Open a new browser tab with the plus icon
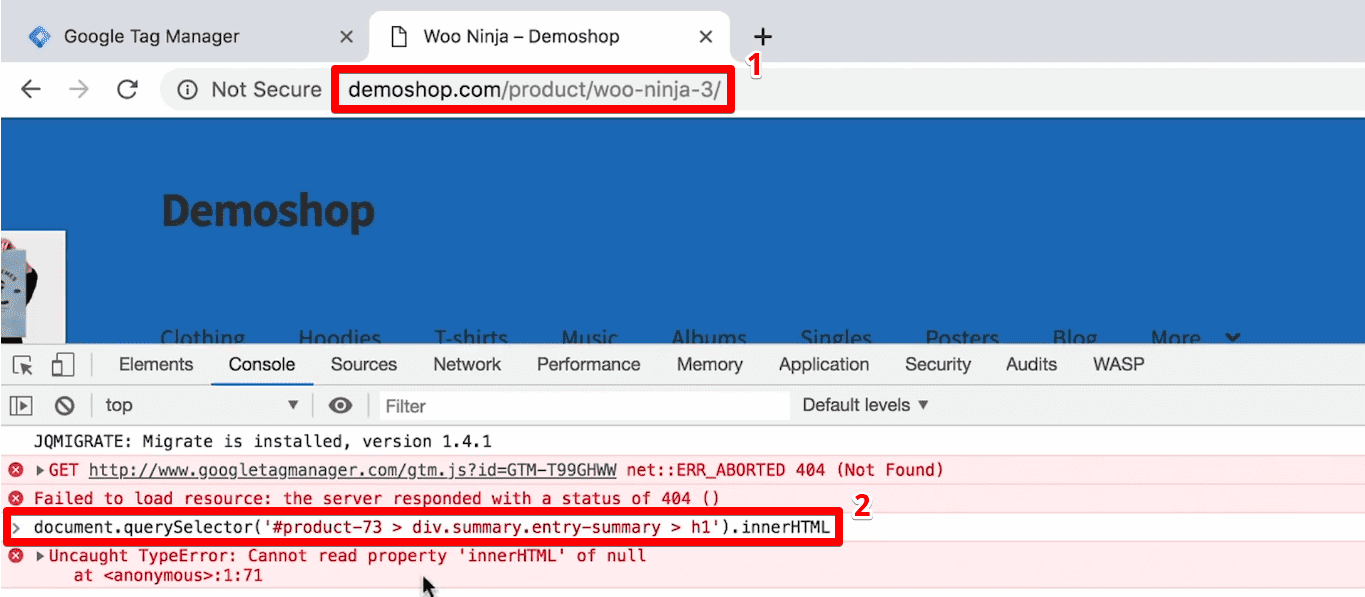This screenshot has width=1365, height=597. click(763, 36)
